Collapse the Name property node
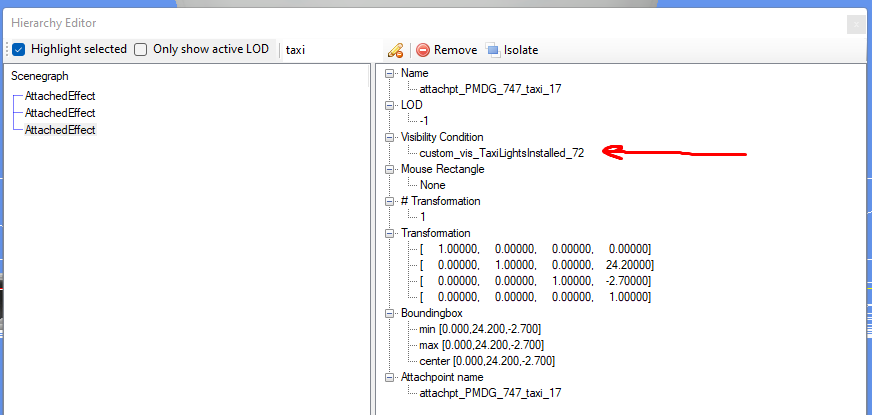Screen dimensions: 872x415 click(x=390, y=73)
